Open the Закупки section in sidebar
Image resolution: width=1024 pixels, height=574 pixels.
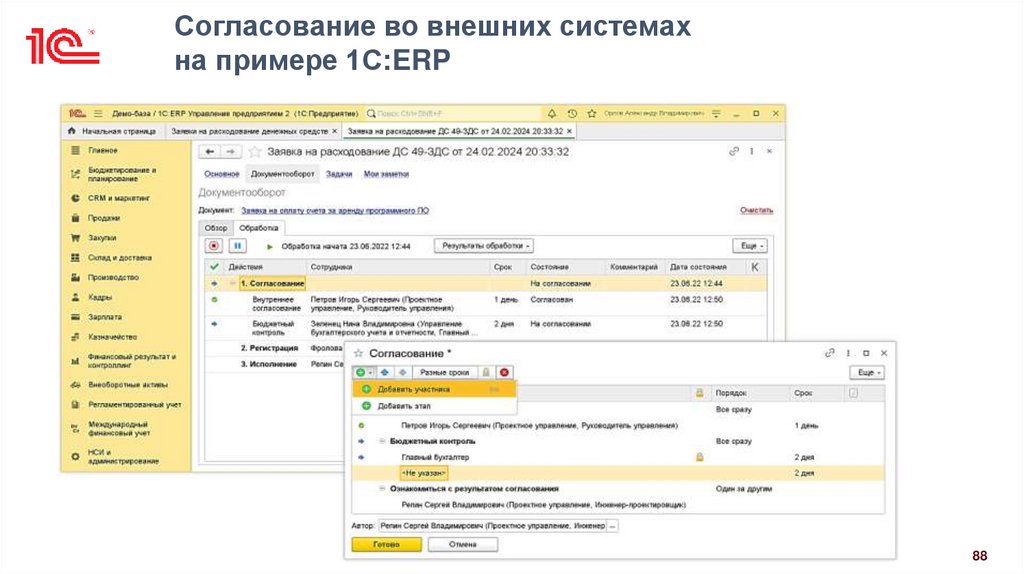pyautogui.click(x=103, y=238)
